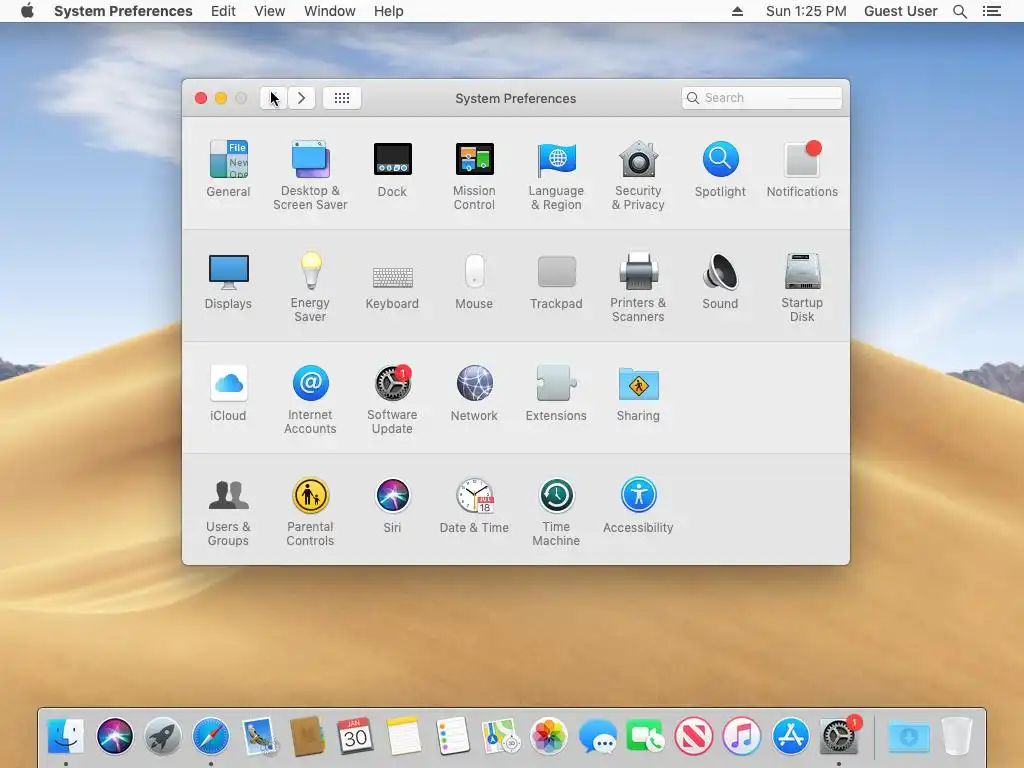
Task: Open the Network preference pane
Action: click(474, 393)
